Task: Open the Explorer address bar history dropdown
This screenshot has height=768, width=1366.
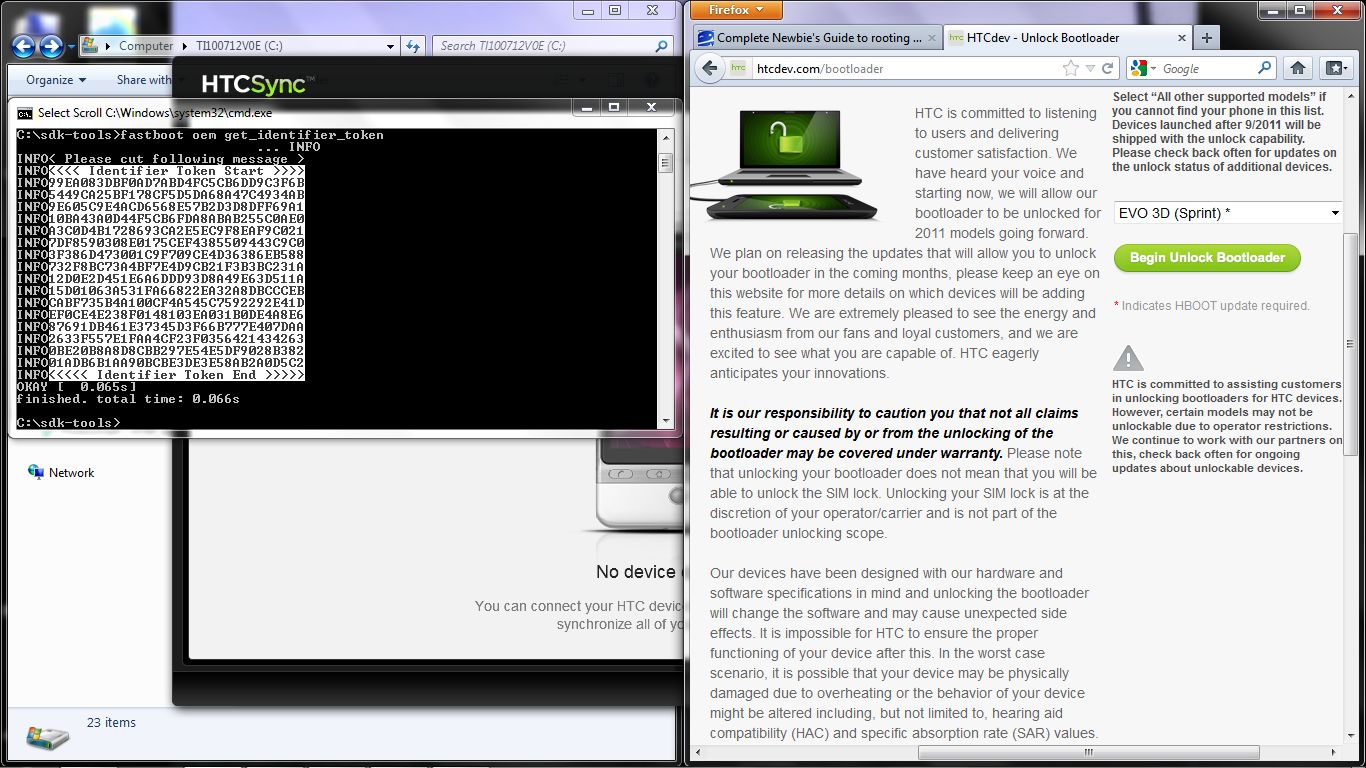Action: tap(391, 46)
